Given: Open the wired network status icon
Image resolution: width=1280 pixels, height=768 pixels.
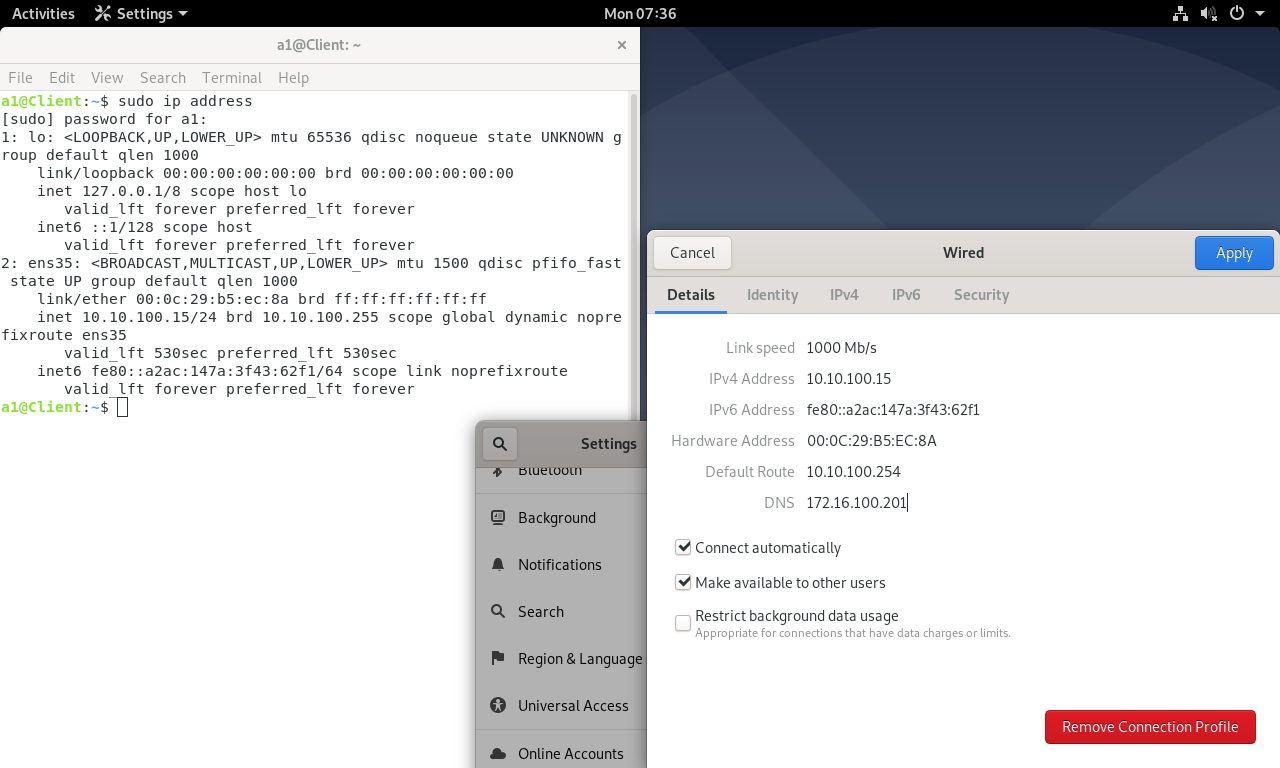Looking at the screenshot, I should tap(1180, 14).
